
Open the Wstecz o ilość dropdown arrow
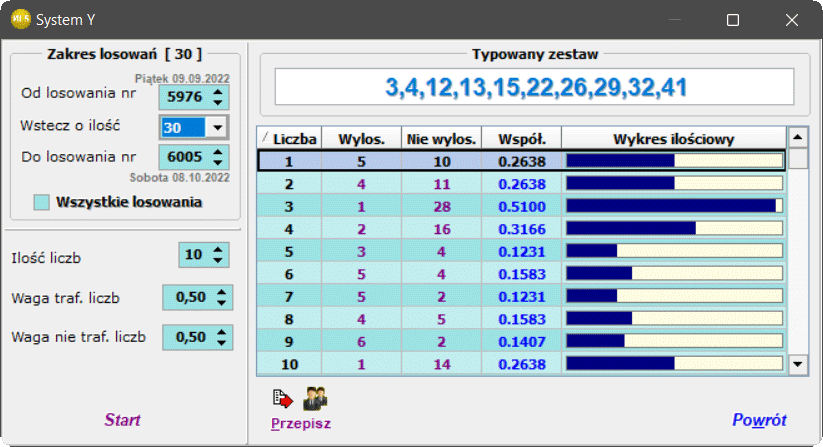click(217, 127)
